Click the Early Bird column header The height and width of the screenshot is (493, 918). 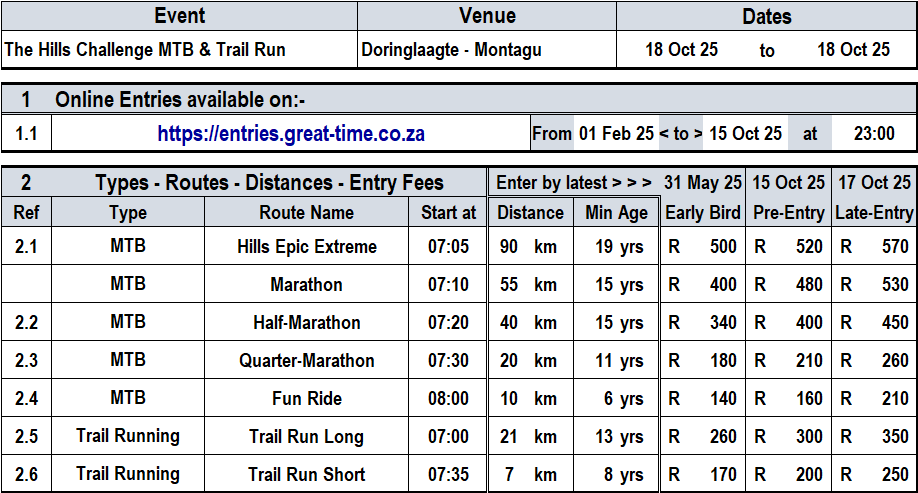pos(703,213)
